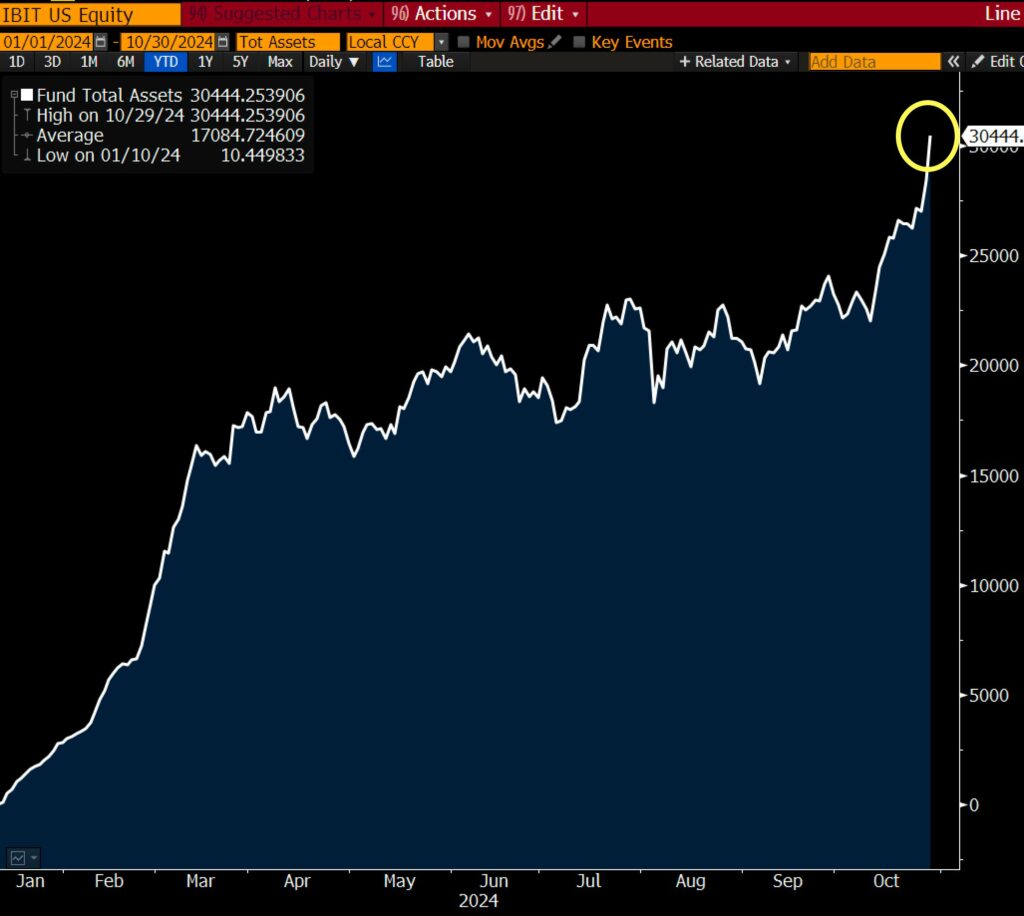
Task: Enable the Key Events checkbox
Action: tap(579, 42)
